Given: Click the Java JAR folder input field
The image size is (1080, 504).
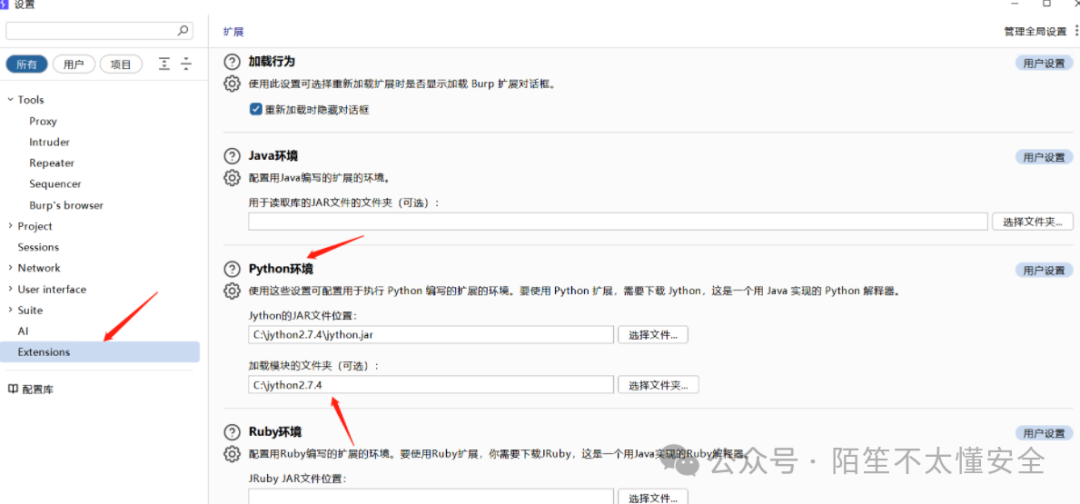Looking at the screenshot, I should (x=618, y=222).
